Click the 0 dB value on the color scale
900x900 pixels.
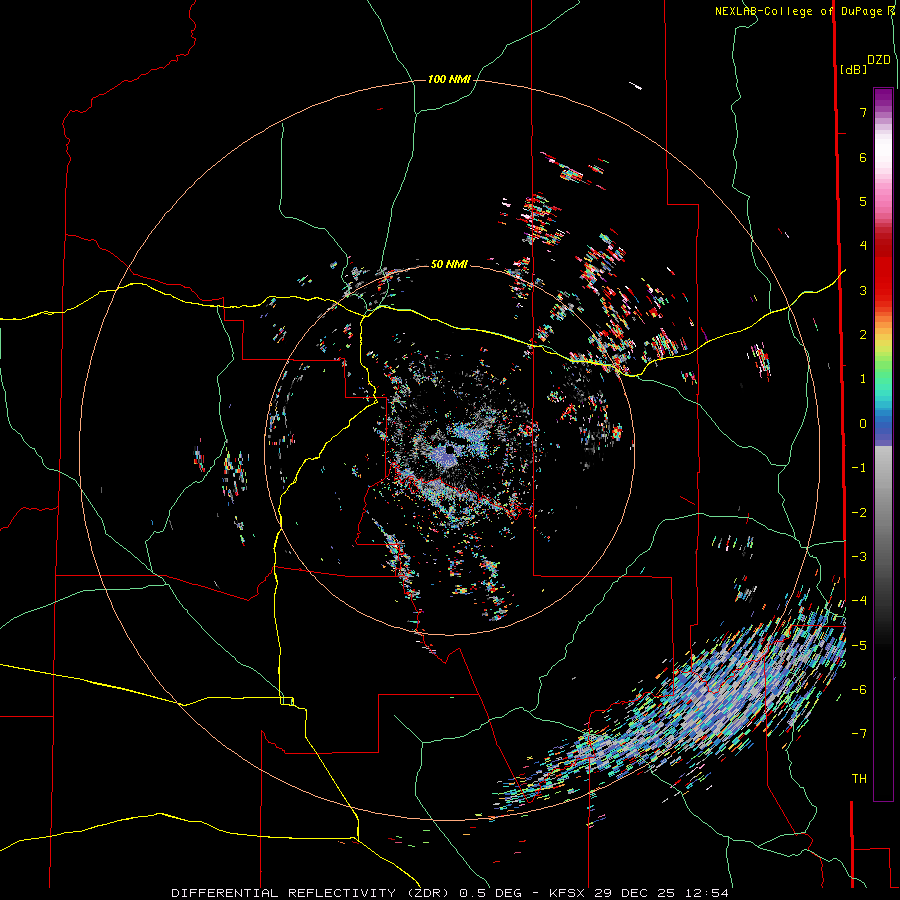pyautogui.click(x=863, y=424)
